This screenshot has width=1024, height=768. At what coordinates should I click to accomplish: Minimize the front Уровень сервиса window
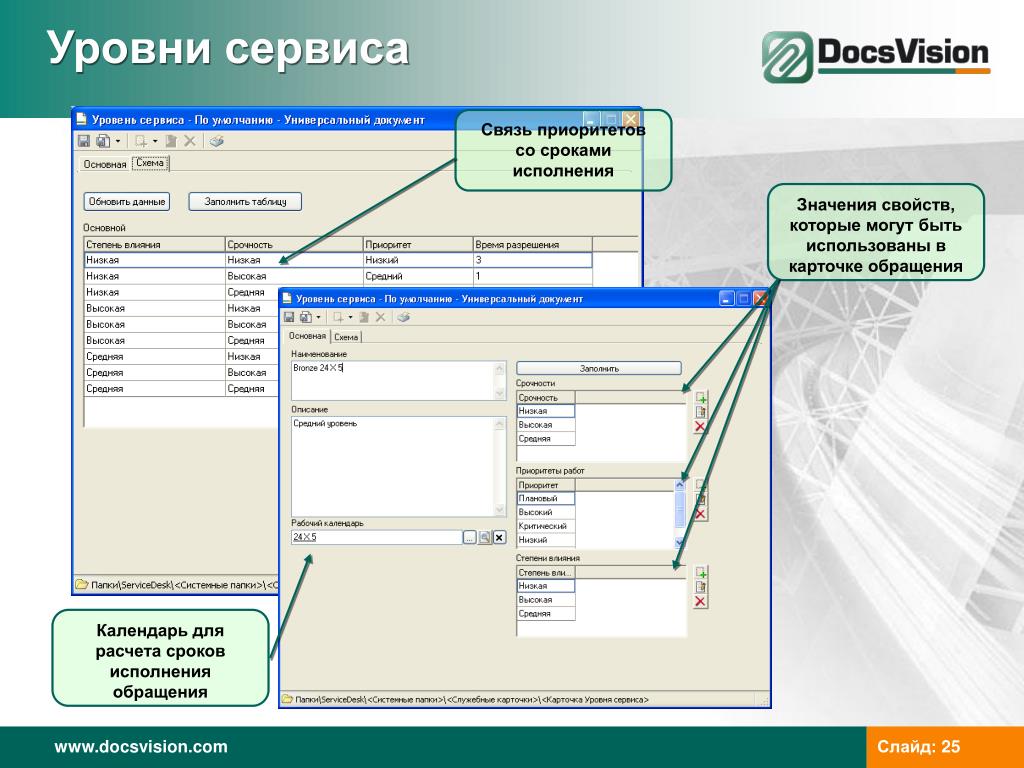727,299
